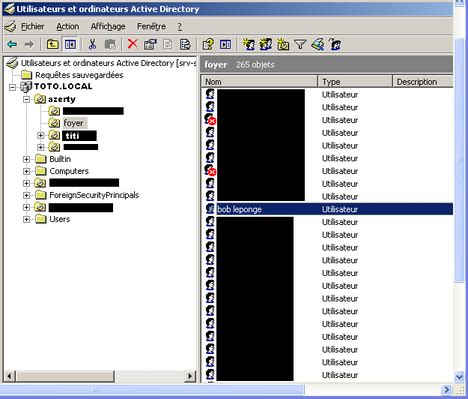Click the foyer organizational unit icon
Viewport: 468px width, 399px height.
54,123
